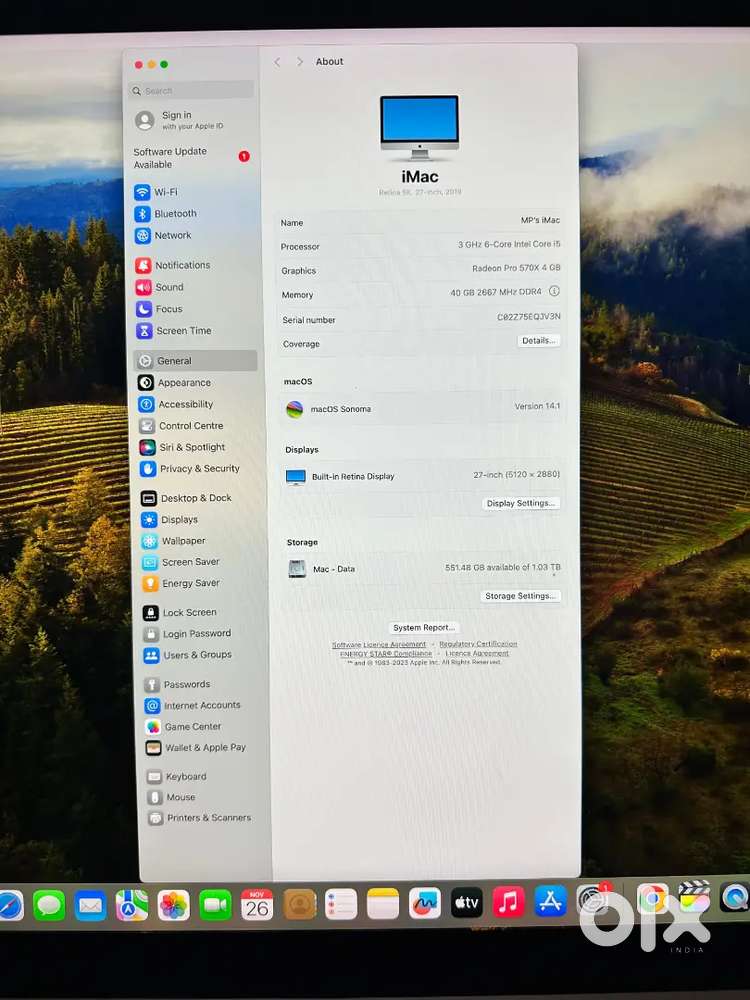Image resolution: width=750 pixels, height=1000 pixels.
Task: Open the Notifications settings pane
Action: click(x=181, y=265)
